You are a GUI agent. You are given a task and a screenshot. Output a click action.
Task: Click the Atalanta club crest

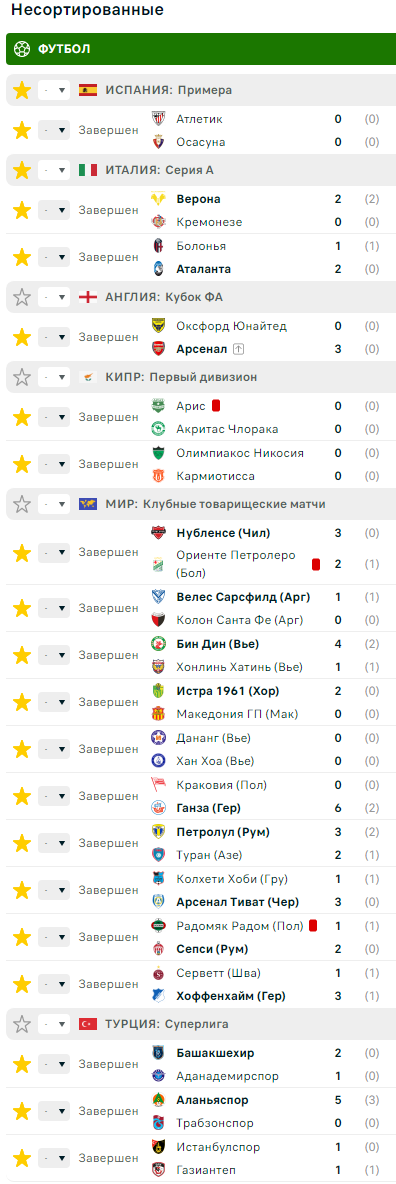(158, 269)
